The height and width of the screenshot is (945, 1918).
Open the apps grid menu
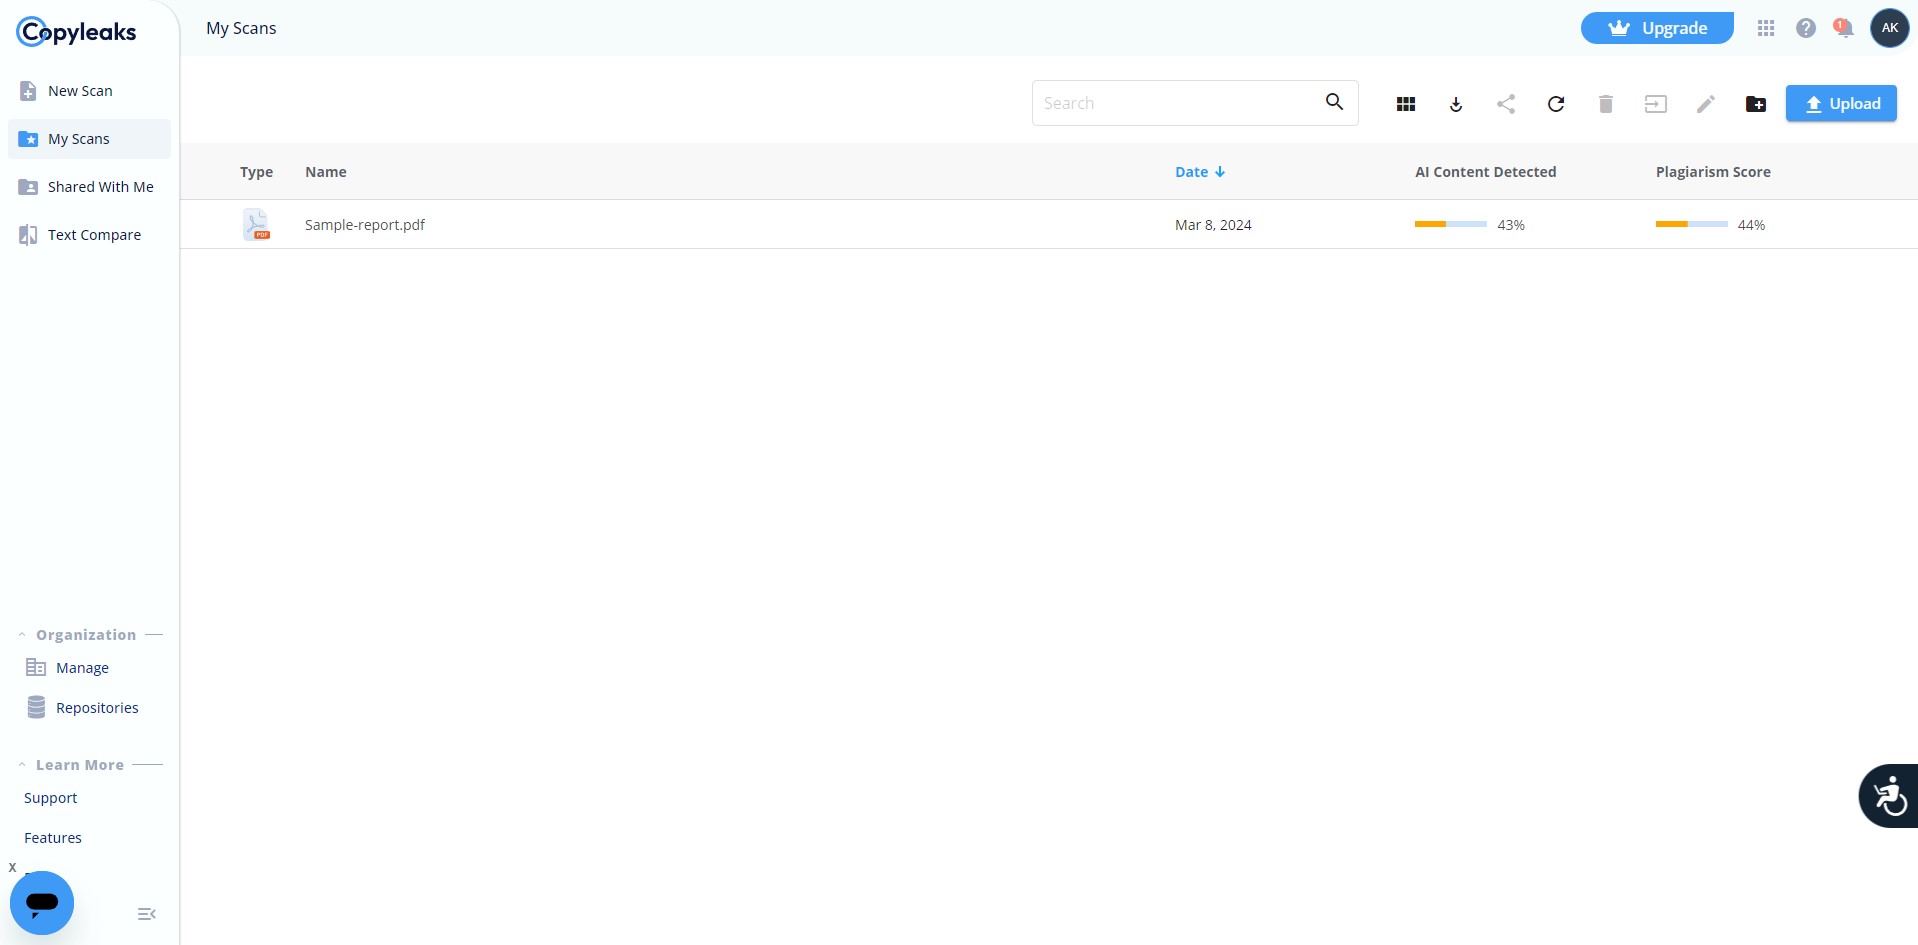click(1766, 28)
